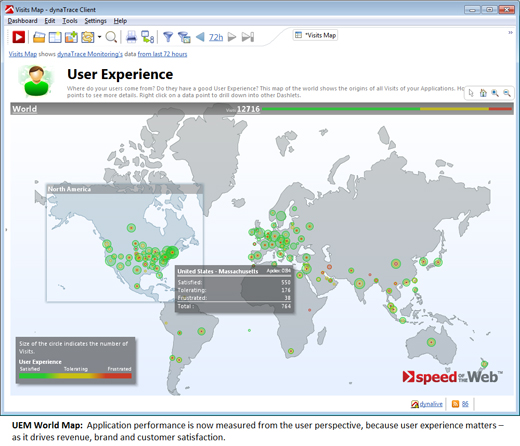Click the Massachusetts data point circle

tap(172, 253)
